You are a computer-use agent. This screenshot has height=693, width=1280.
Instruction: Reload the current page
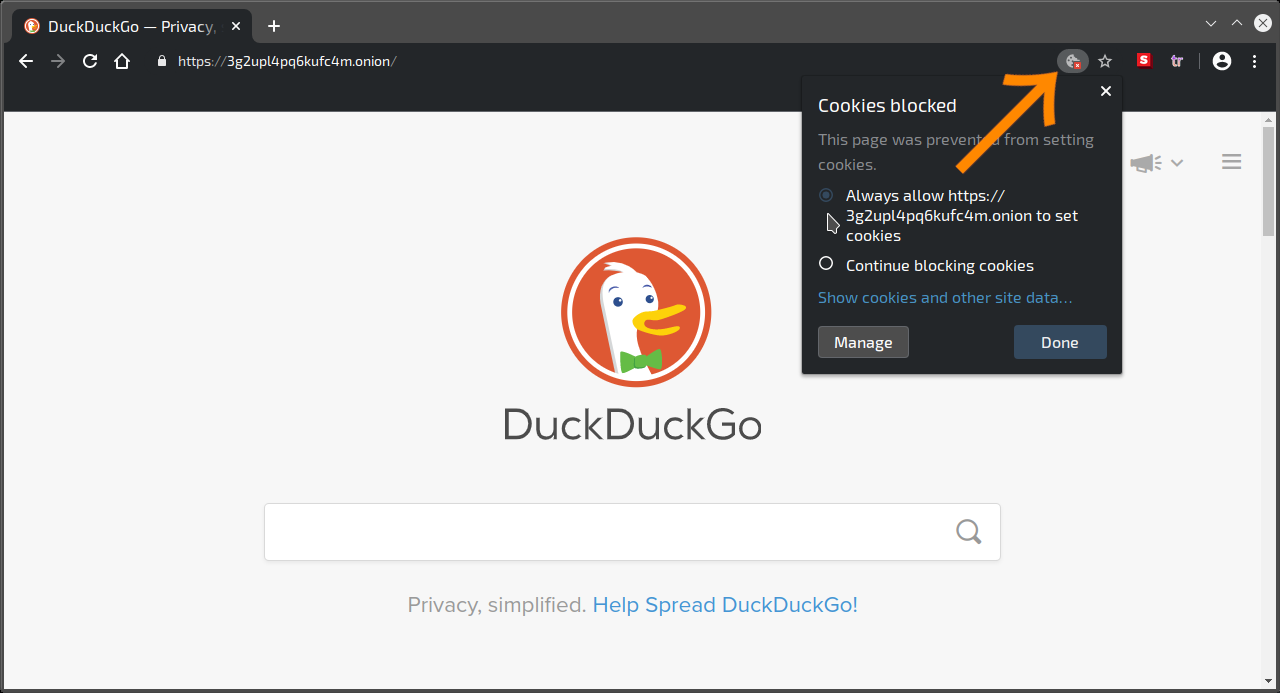point(90,61)
